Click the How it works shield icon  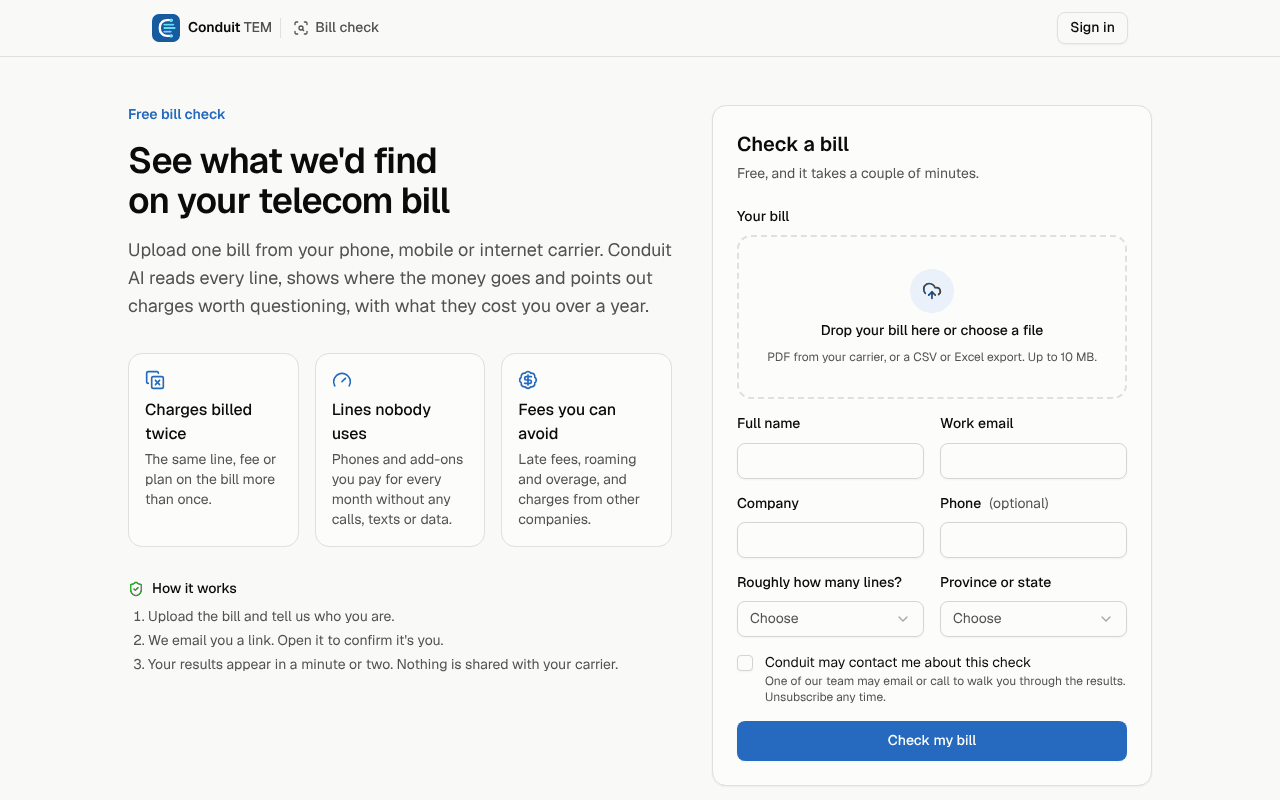[x=136, y=589]
